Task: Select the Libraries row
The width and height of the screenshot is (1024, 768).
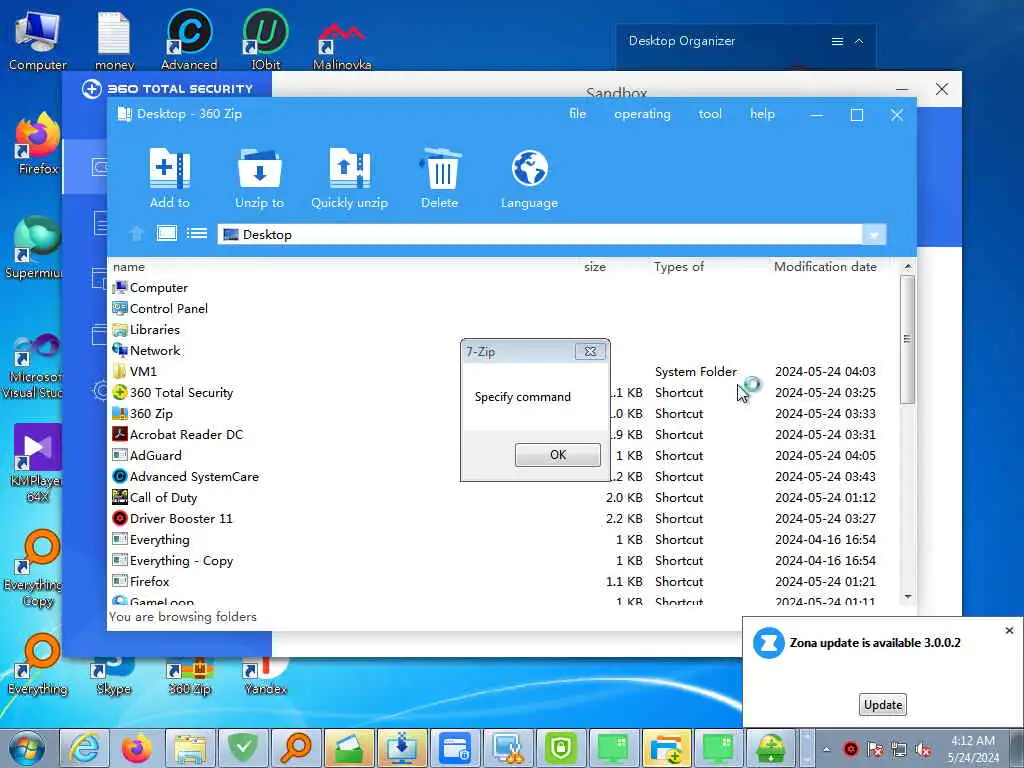Action: (x=503, y=330)
